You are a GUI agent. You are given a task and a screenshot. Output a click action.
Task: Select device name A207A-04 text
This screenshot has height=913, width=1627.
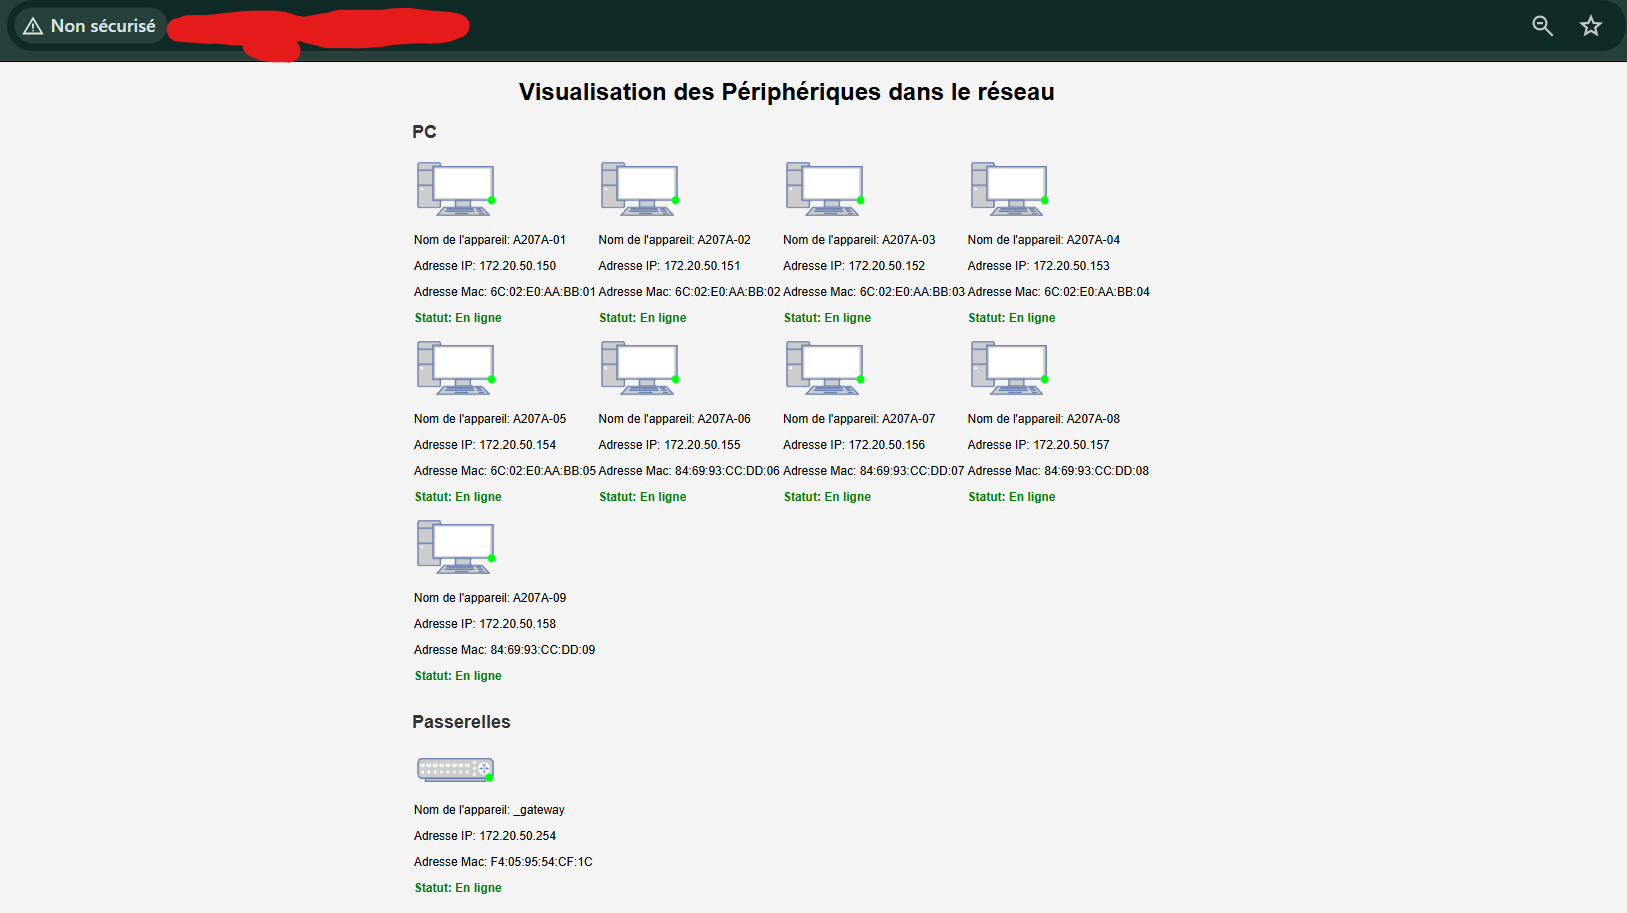click(1093, 240)
